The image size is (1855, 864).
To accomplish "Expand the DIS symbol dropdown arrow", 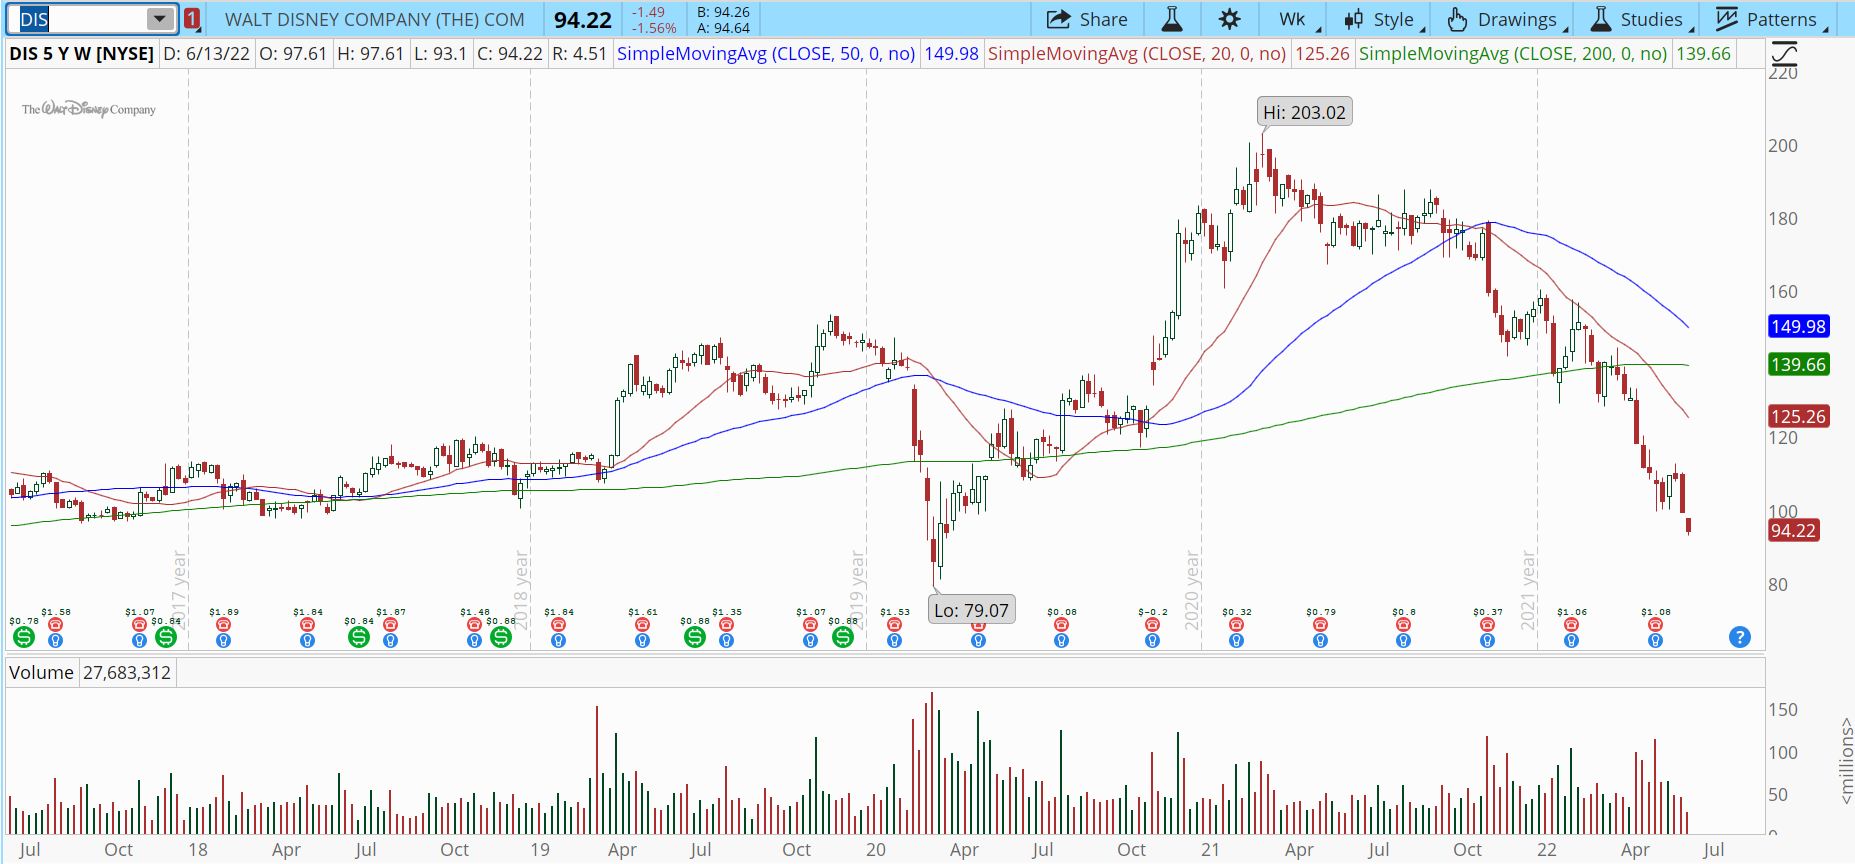I will pyautogui.click(x=160, y=19).
